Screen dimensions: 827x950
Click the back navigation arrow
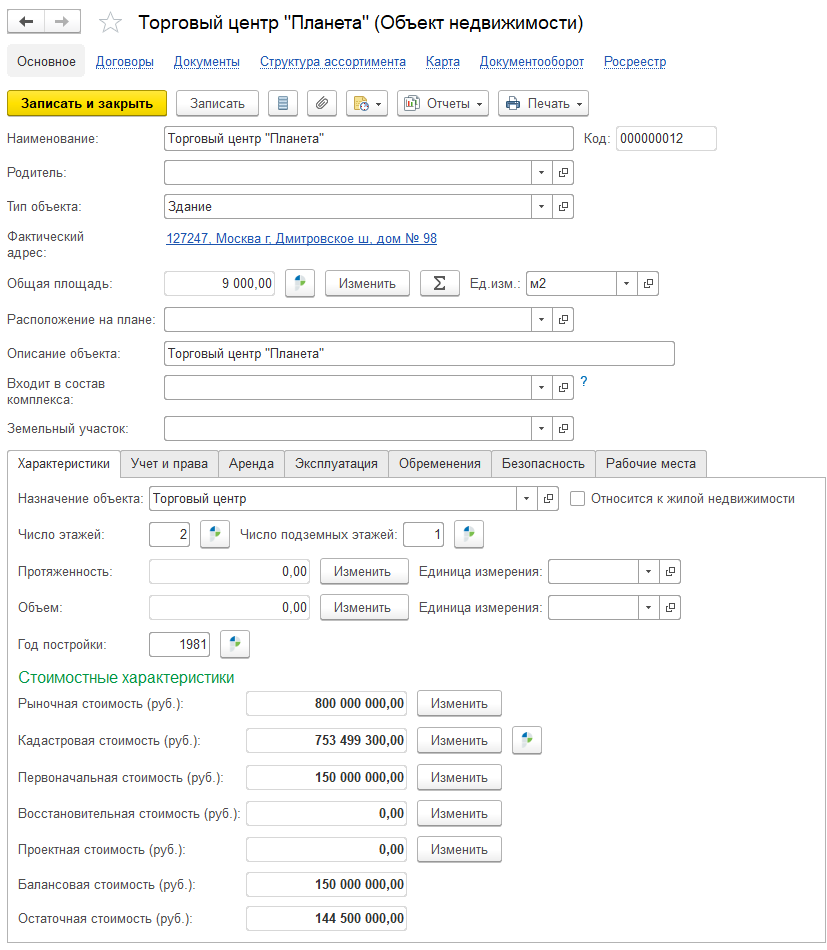(26, 22)
